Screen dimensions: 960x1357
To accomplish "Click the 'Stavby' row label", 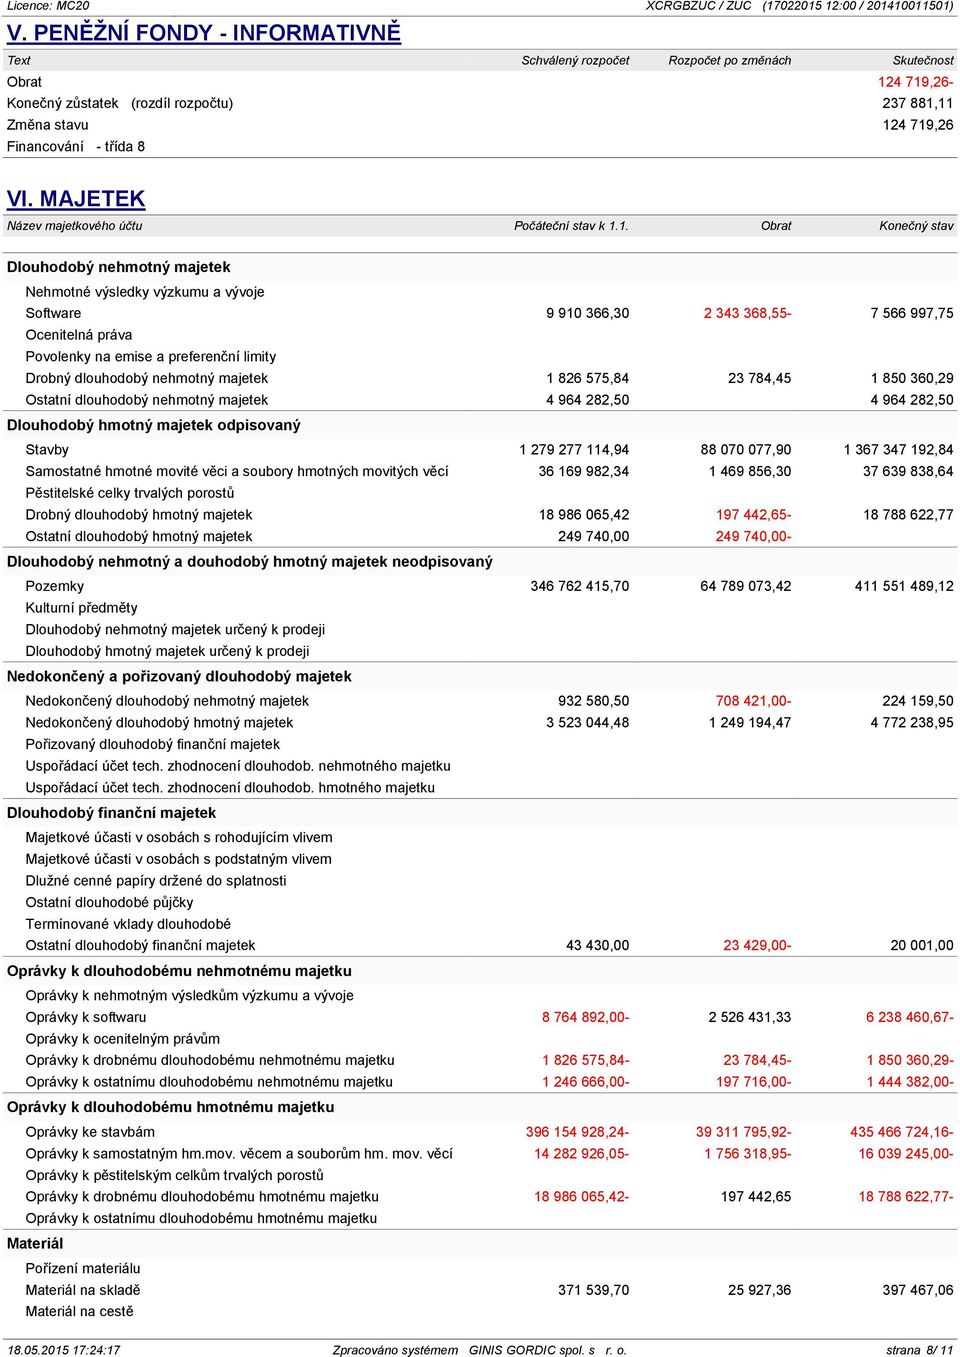I will coord(47,450).
